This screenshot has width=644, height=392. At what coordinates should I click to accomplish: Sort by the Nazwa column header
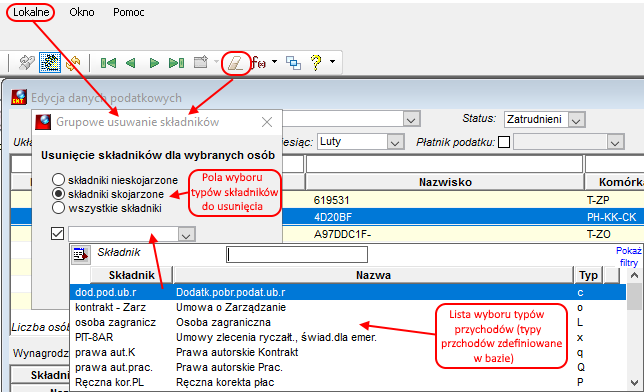[373, 275]
